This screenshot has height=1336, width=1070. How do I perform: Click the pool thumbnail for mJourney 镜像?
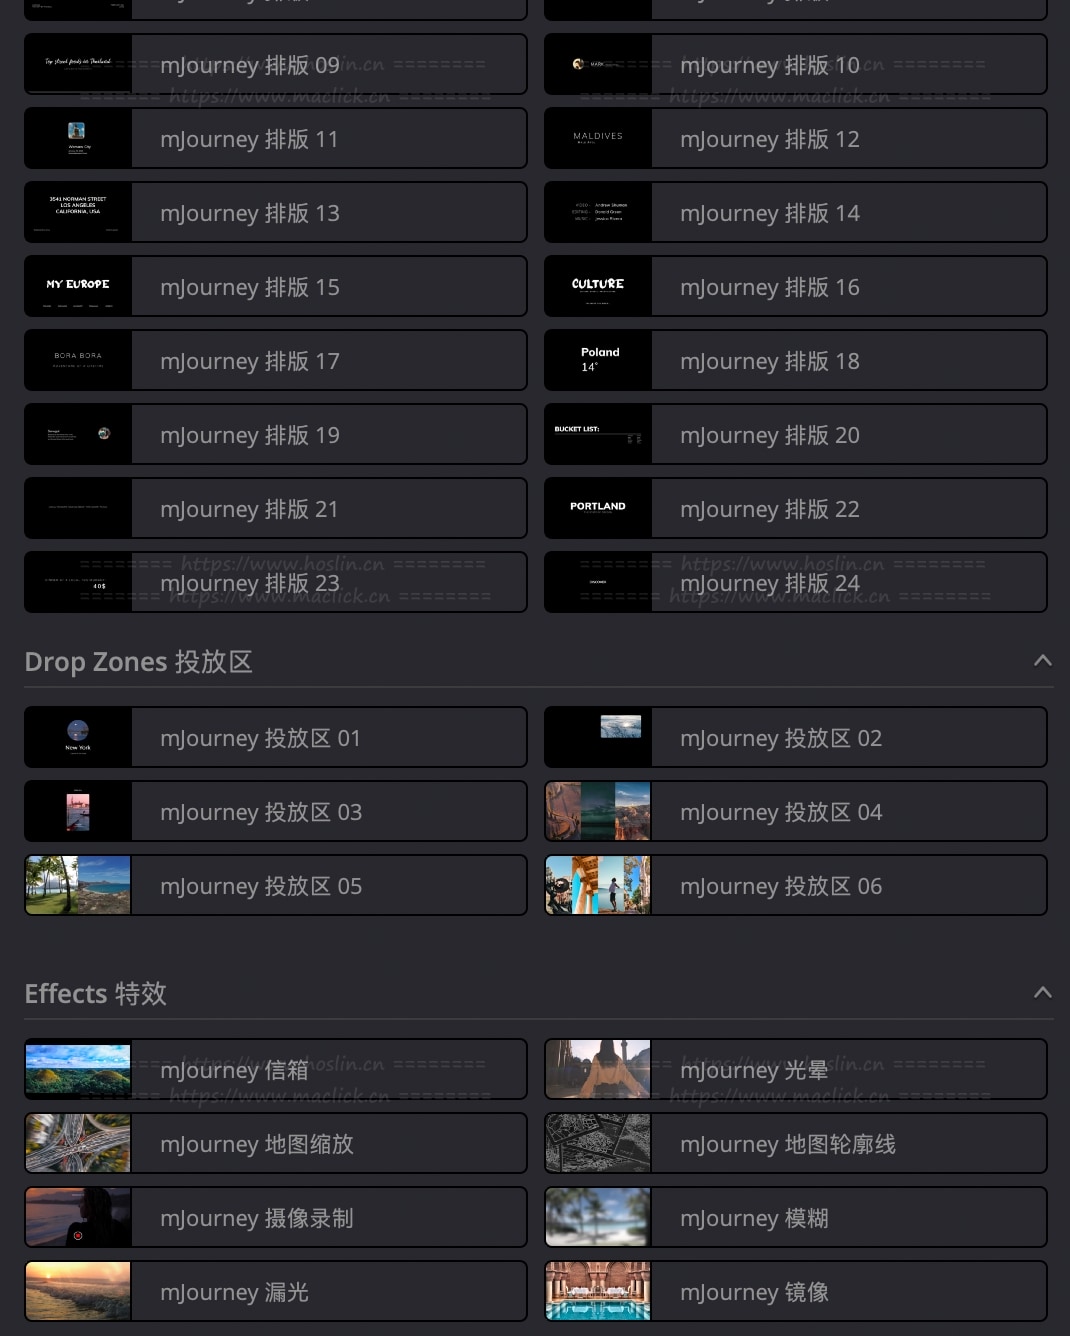(598, 1291)
